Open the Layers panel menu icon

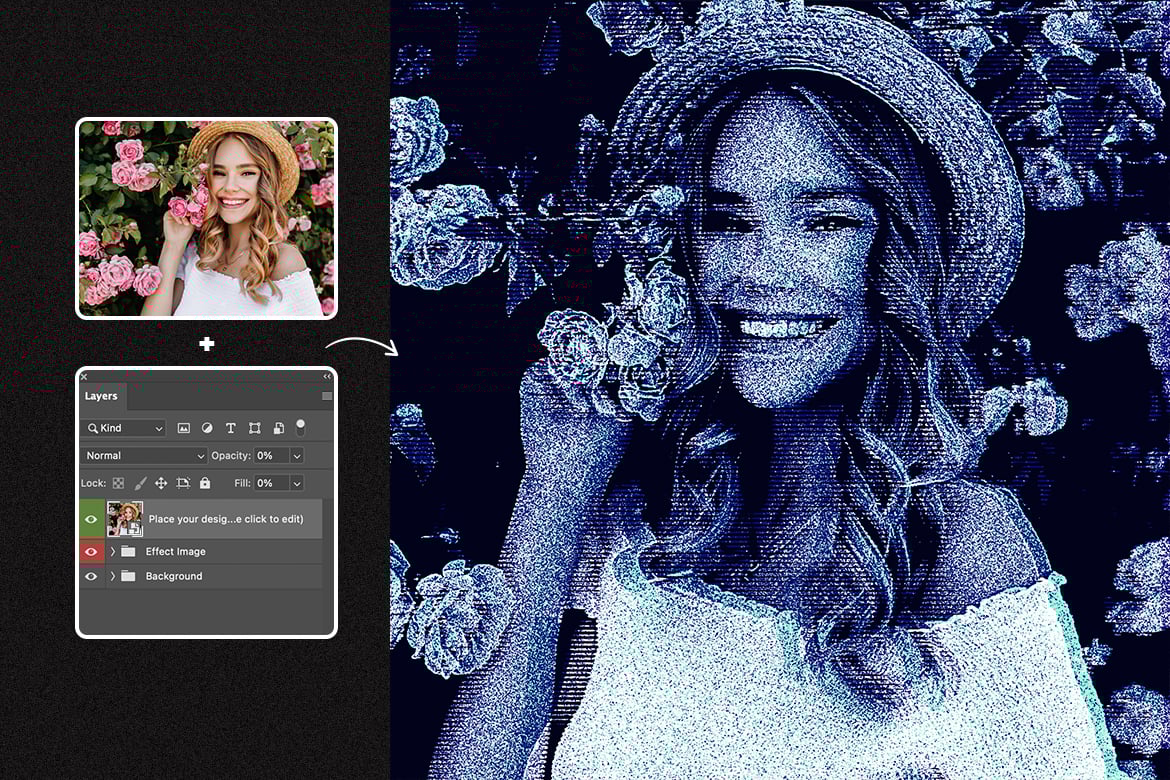[327, 396]
